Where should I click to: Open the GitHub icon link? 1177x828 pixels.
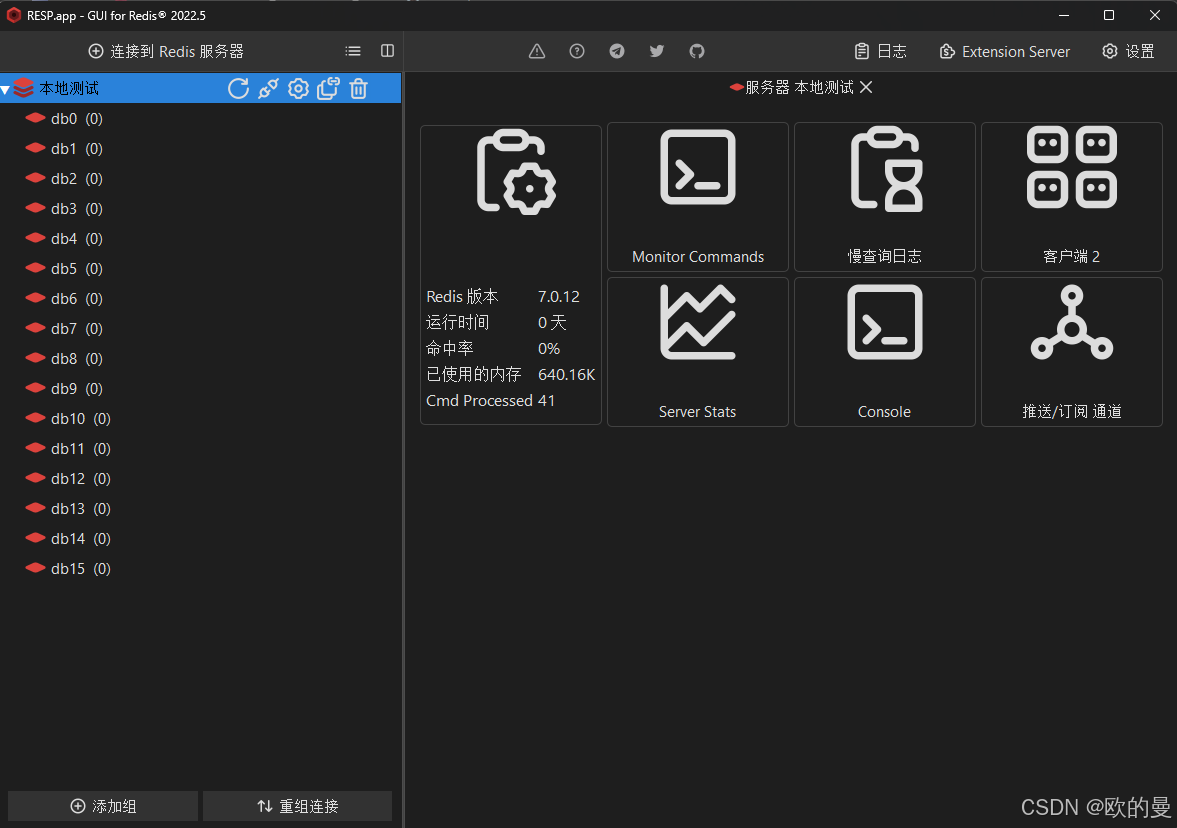click(x=697, y=51)
